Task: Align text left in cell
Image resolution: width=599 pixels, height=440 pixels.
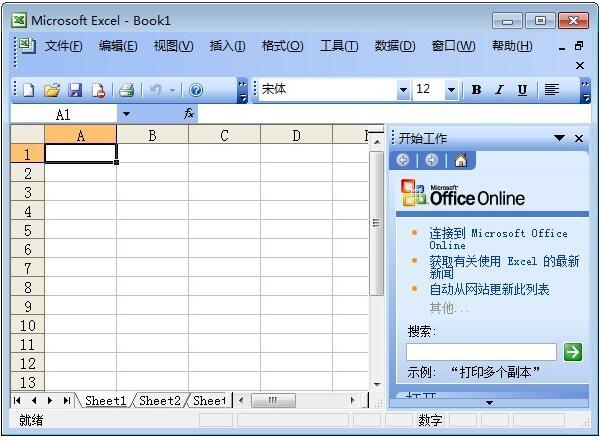Action: 552,90
